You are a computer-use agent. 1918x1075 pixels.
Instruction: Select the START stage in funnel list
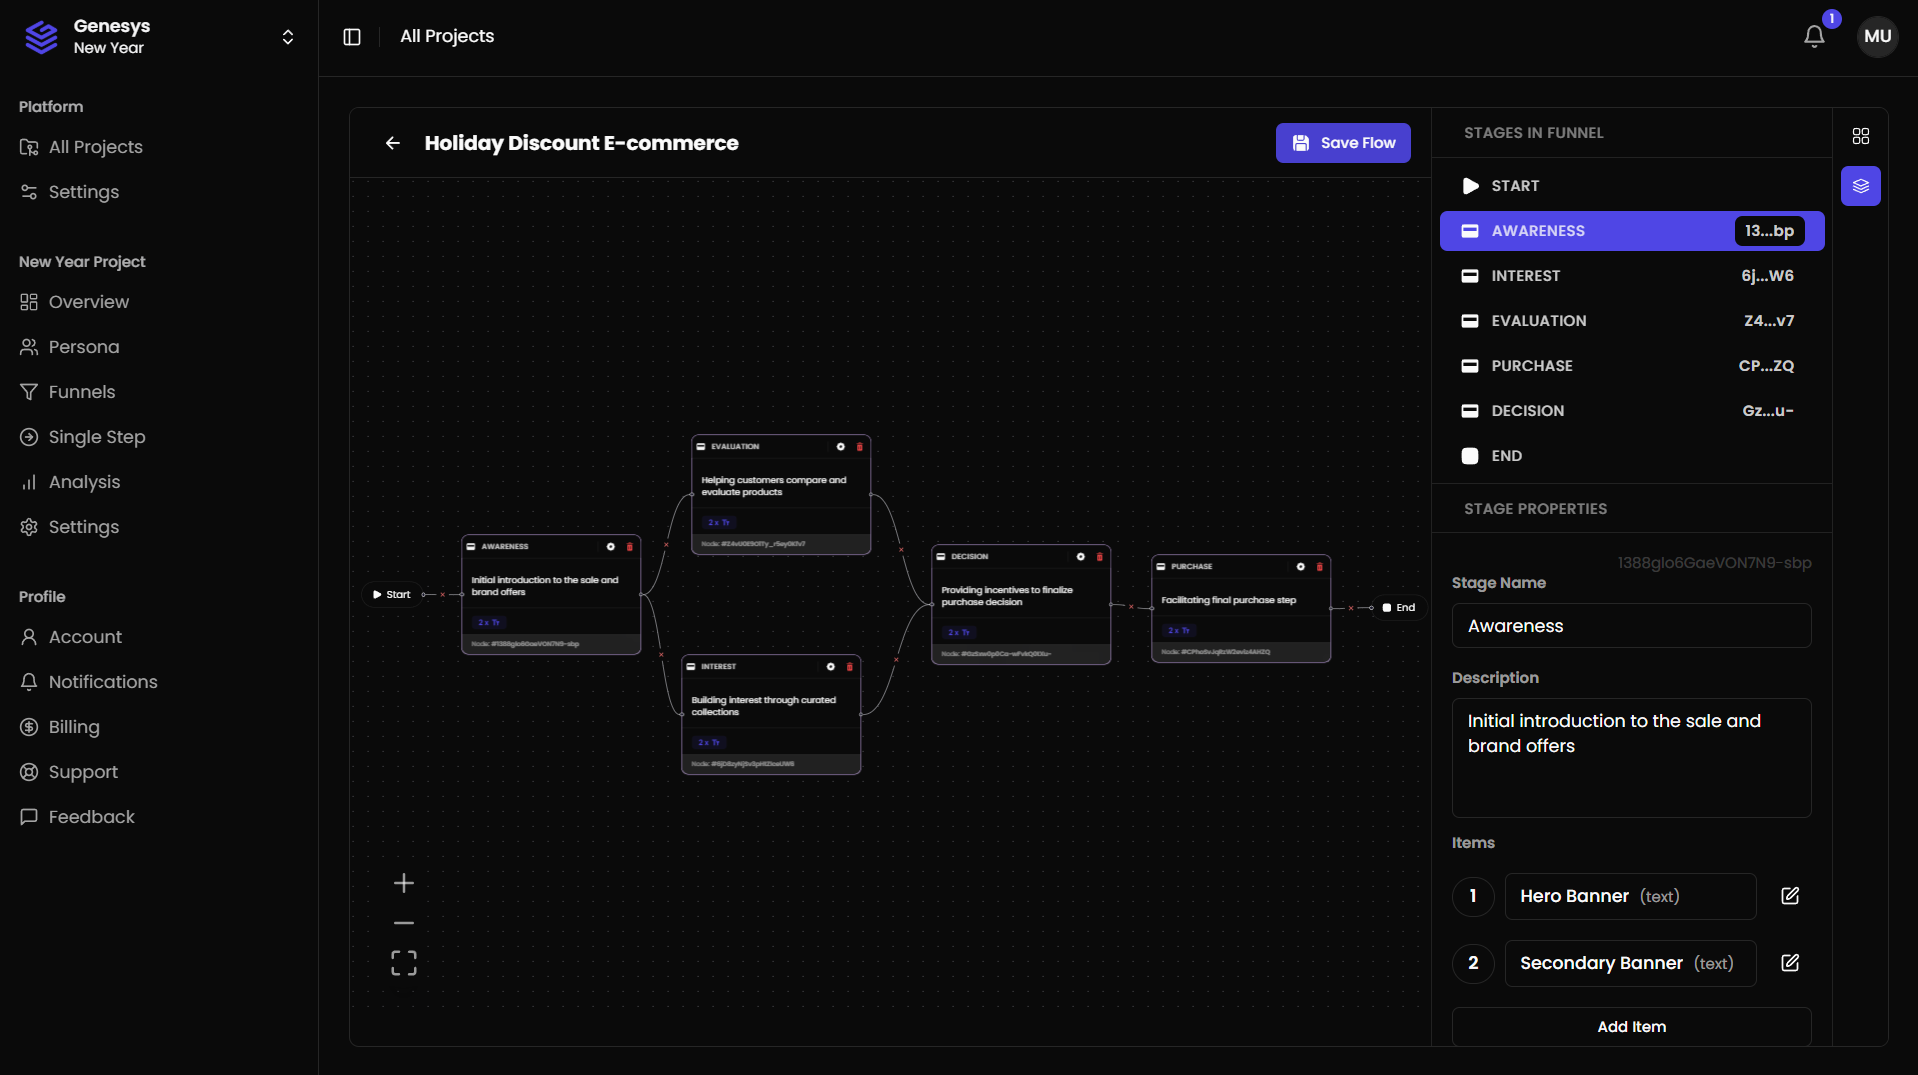coord(1631,186)
